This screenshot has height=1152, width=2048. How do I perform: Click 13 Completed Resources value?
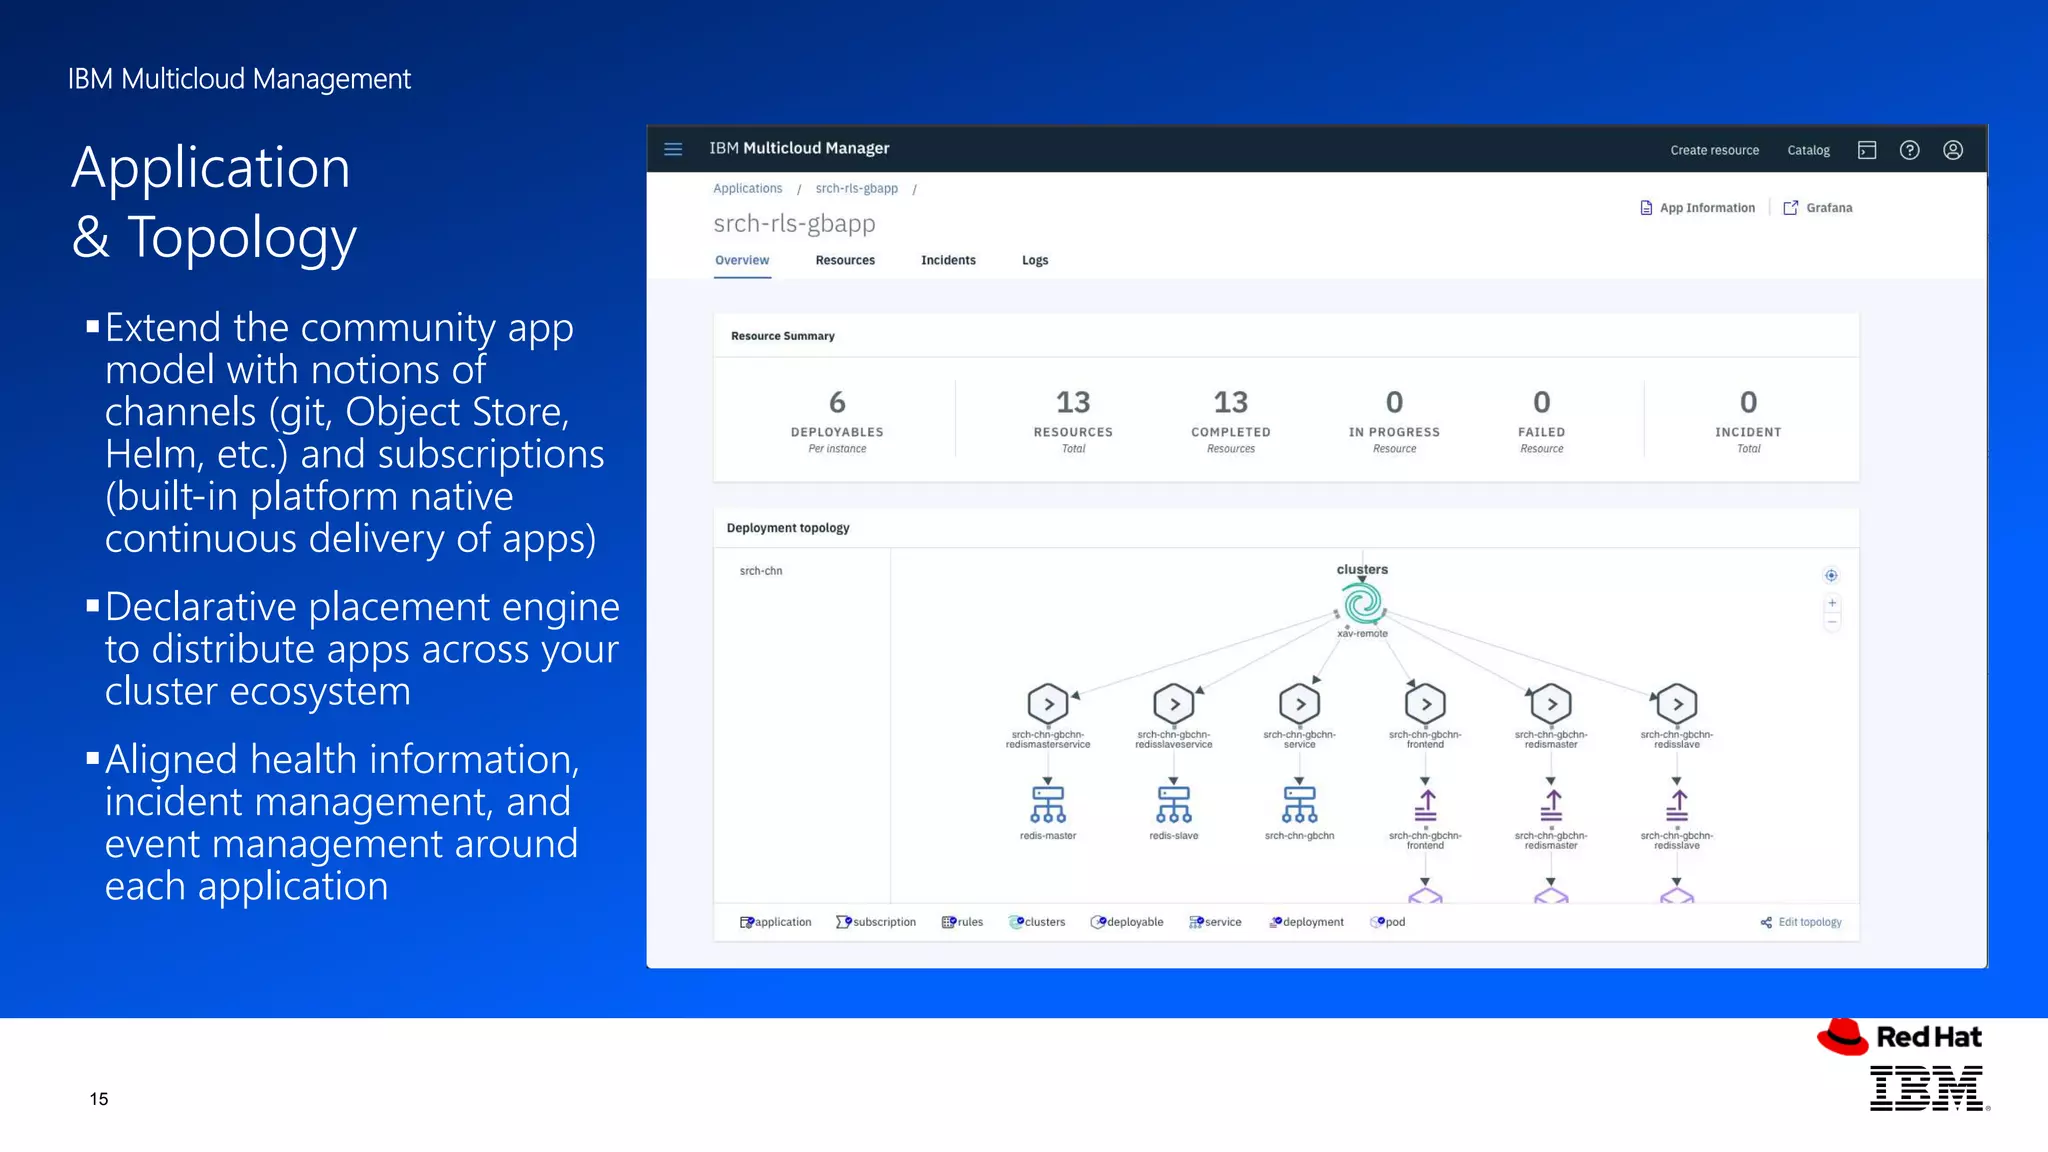(1231, 402)
